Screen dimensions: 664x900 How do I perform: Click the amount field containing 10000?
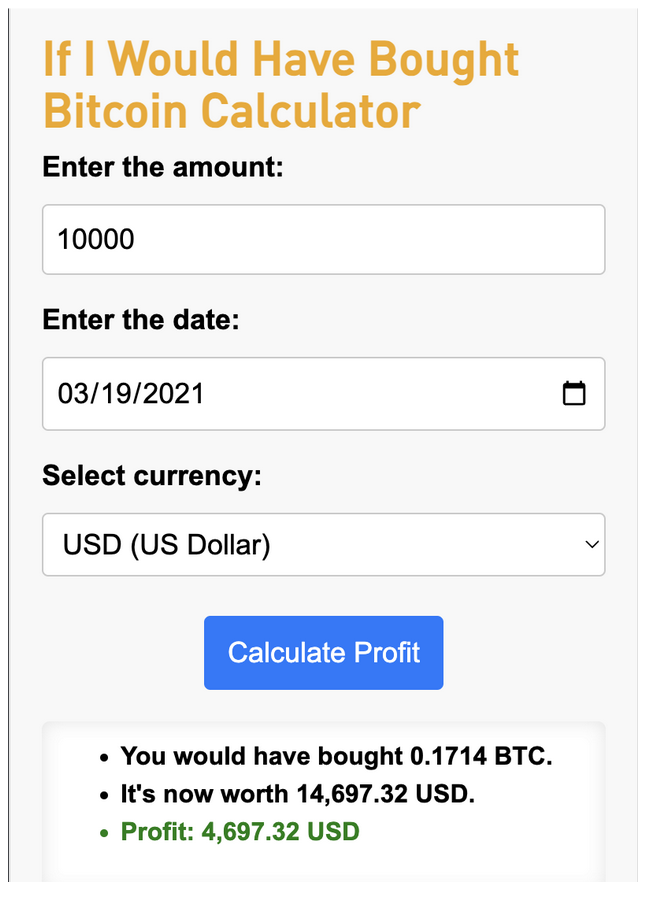point(323,240)
